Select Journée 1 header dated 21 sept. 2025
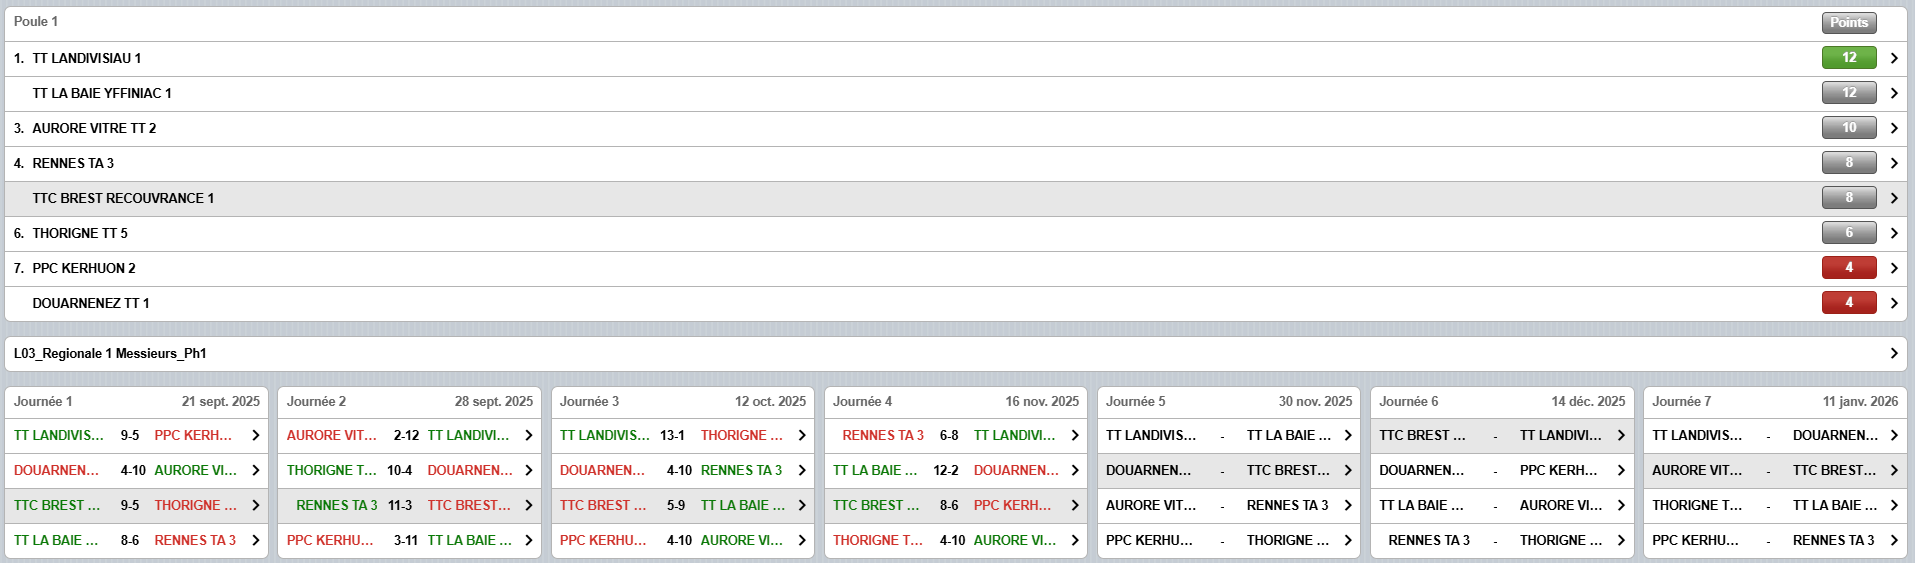Screen dimensions: 1915x563 click(x=137, y=402)
